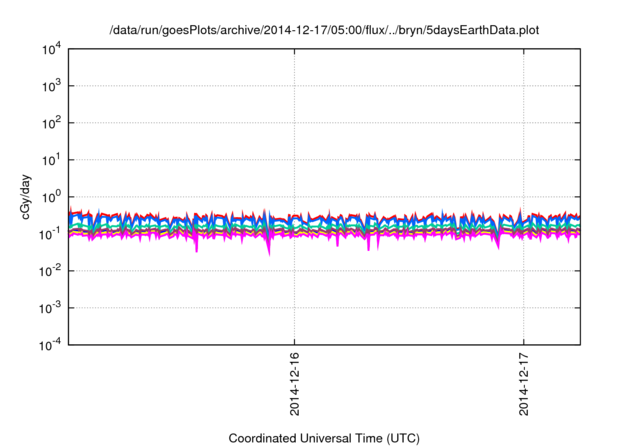Click the 2014-12-16 date label

pos(294,384)
